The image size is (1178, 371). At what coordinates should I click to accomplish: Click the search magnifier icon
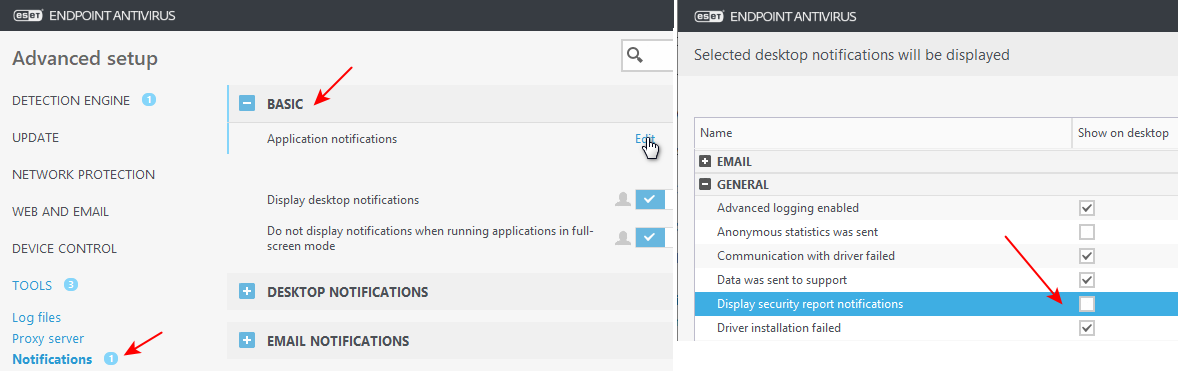pyautogui.click(x=636, y=55)
